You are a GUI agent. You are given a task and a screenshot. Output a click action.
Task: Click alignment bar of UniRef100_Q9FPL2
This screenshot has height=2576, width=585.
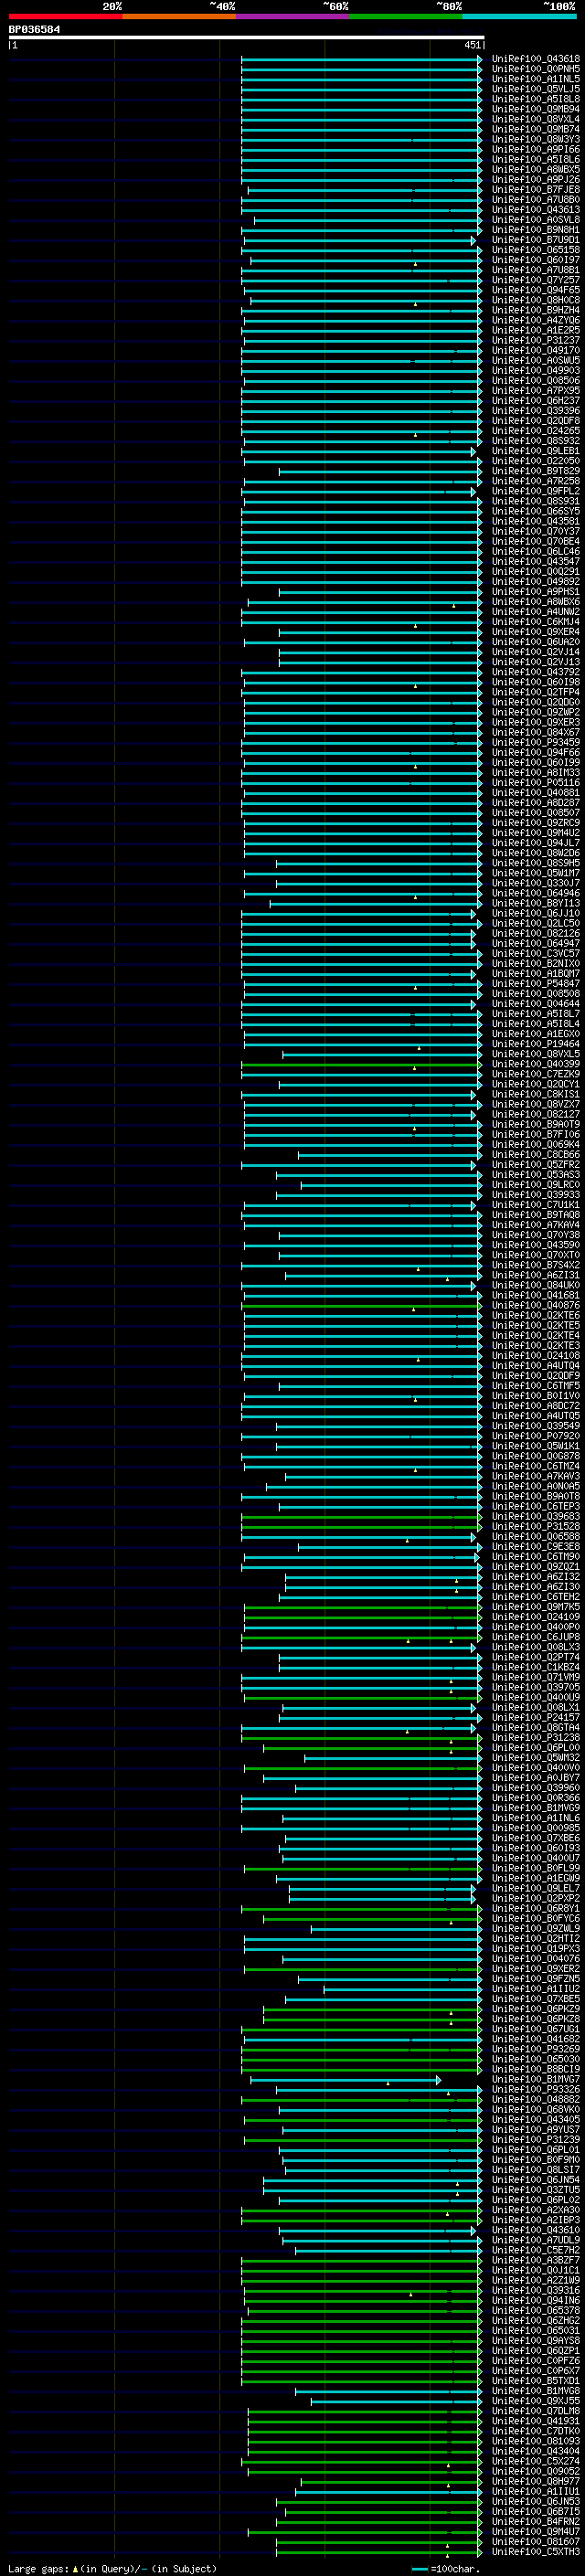coord(358,491)
